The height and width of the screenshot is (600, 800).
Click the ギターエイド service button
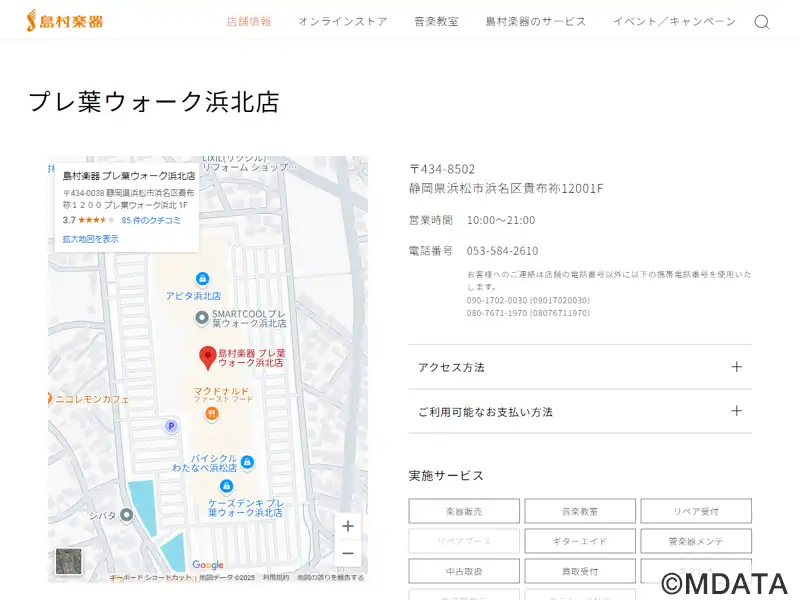click(580, 541)
